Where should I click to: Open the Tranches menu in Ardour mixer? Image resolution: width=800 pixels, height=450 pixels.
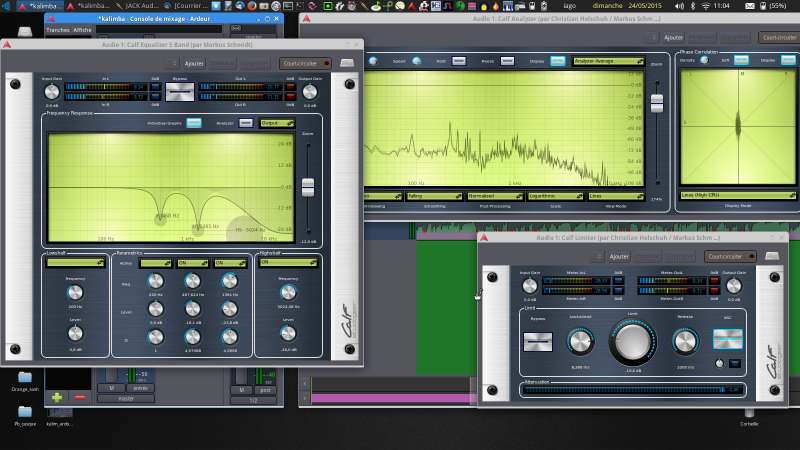58,30
